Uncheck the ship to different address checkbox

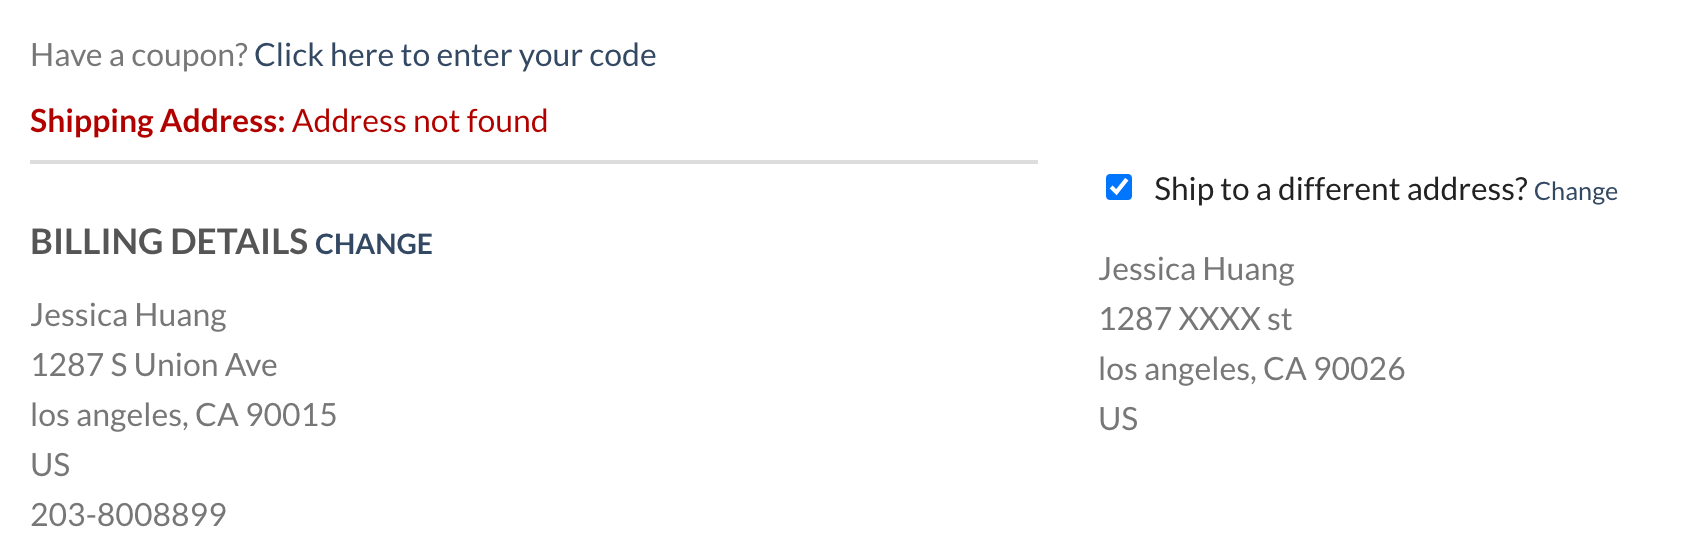pos(1119,187)
